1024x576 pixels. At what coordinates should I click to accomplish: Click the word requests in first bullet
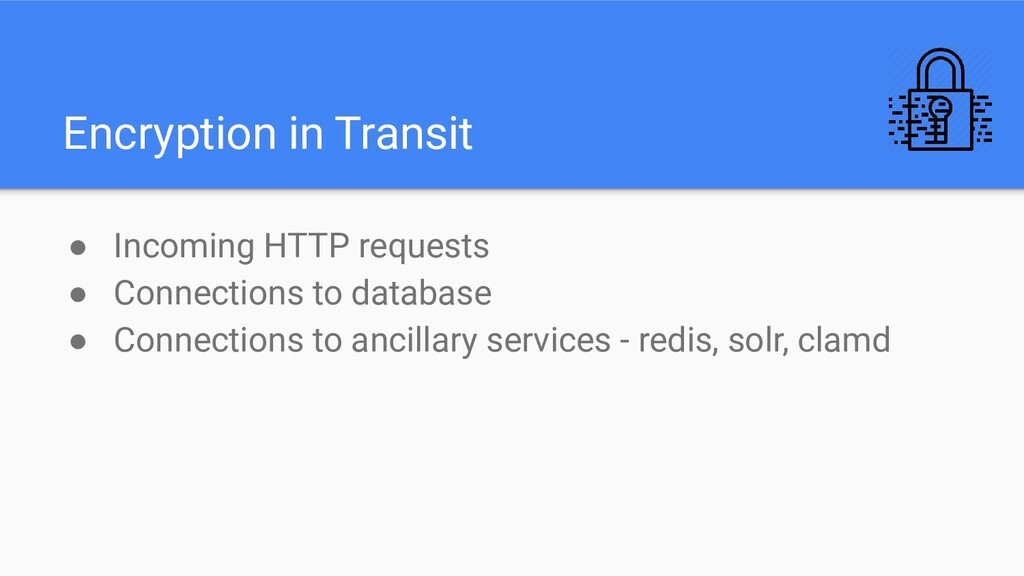tap(424, 248)
